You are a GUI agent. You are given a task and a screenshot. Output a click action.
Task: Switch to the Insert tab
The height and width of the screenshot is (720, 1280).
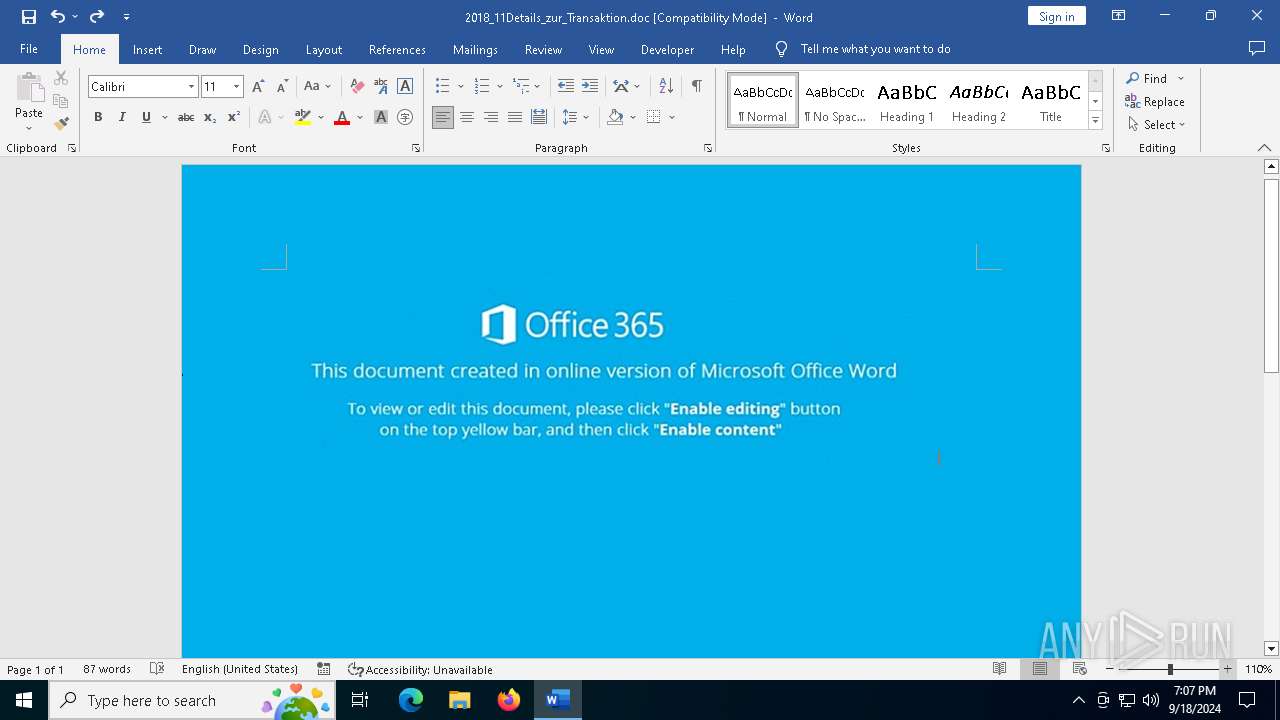[147, 49]
